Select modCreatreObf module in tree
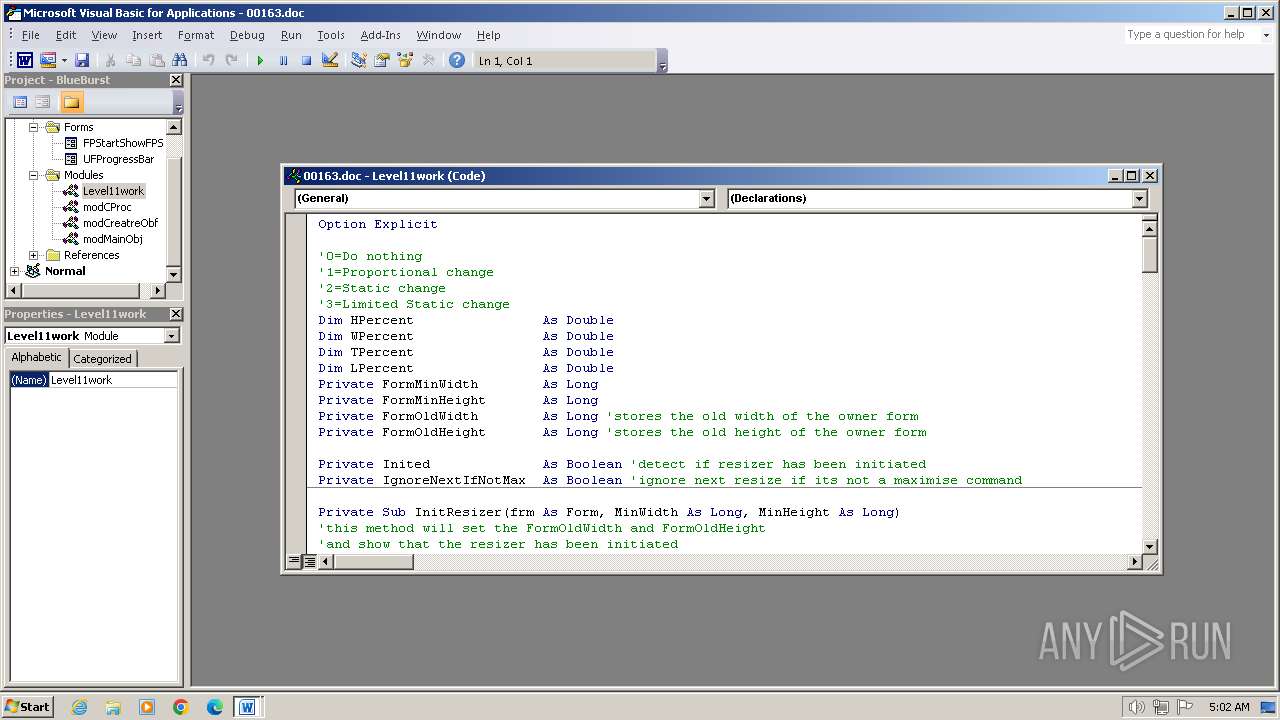 pos(120,223)
